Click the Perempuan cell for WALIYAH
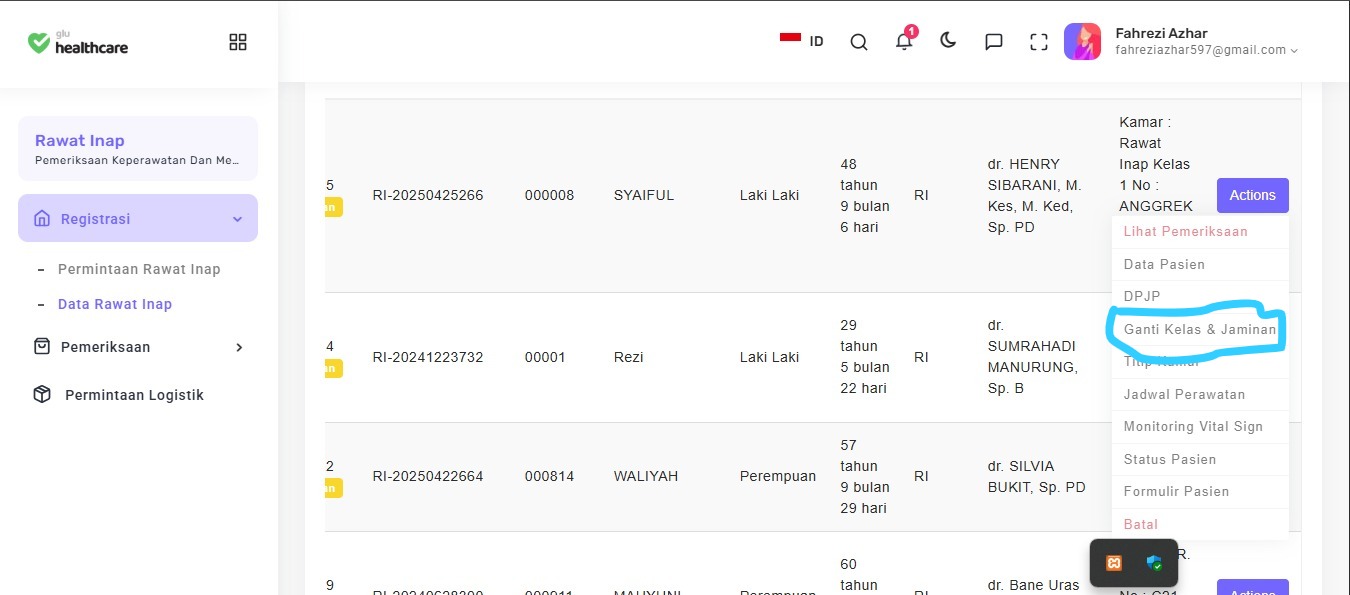Viewport: 1350px width, 595px height. 778,476
